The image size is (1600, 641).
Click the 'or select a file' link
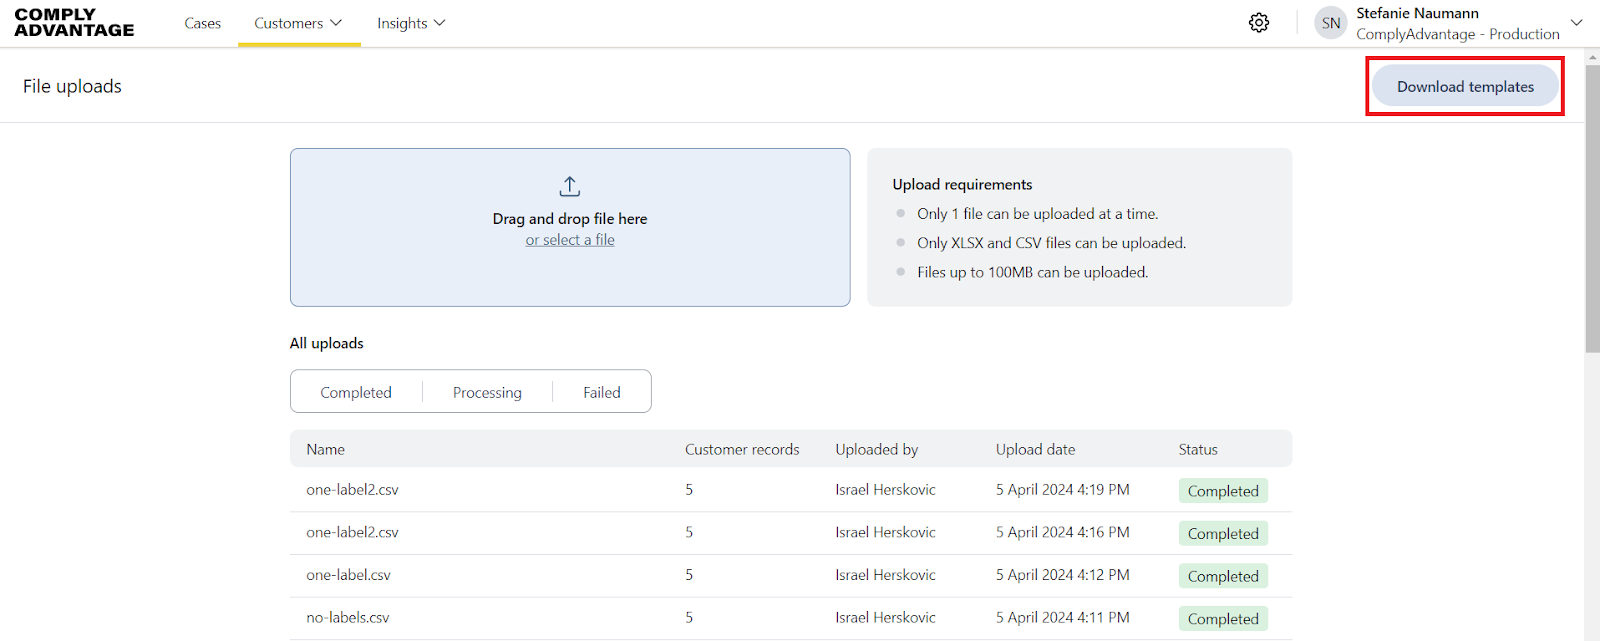pyautogui.click(x=570, y=240)
